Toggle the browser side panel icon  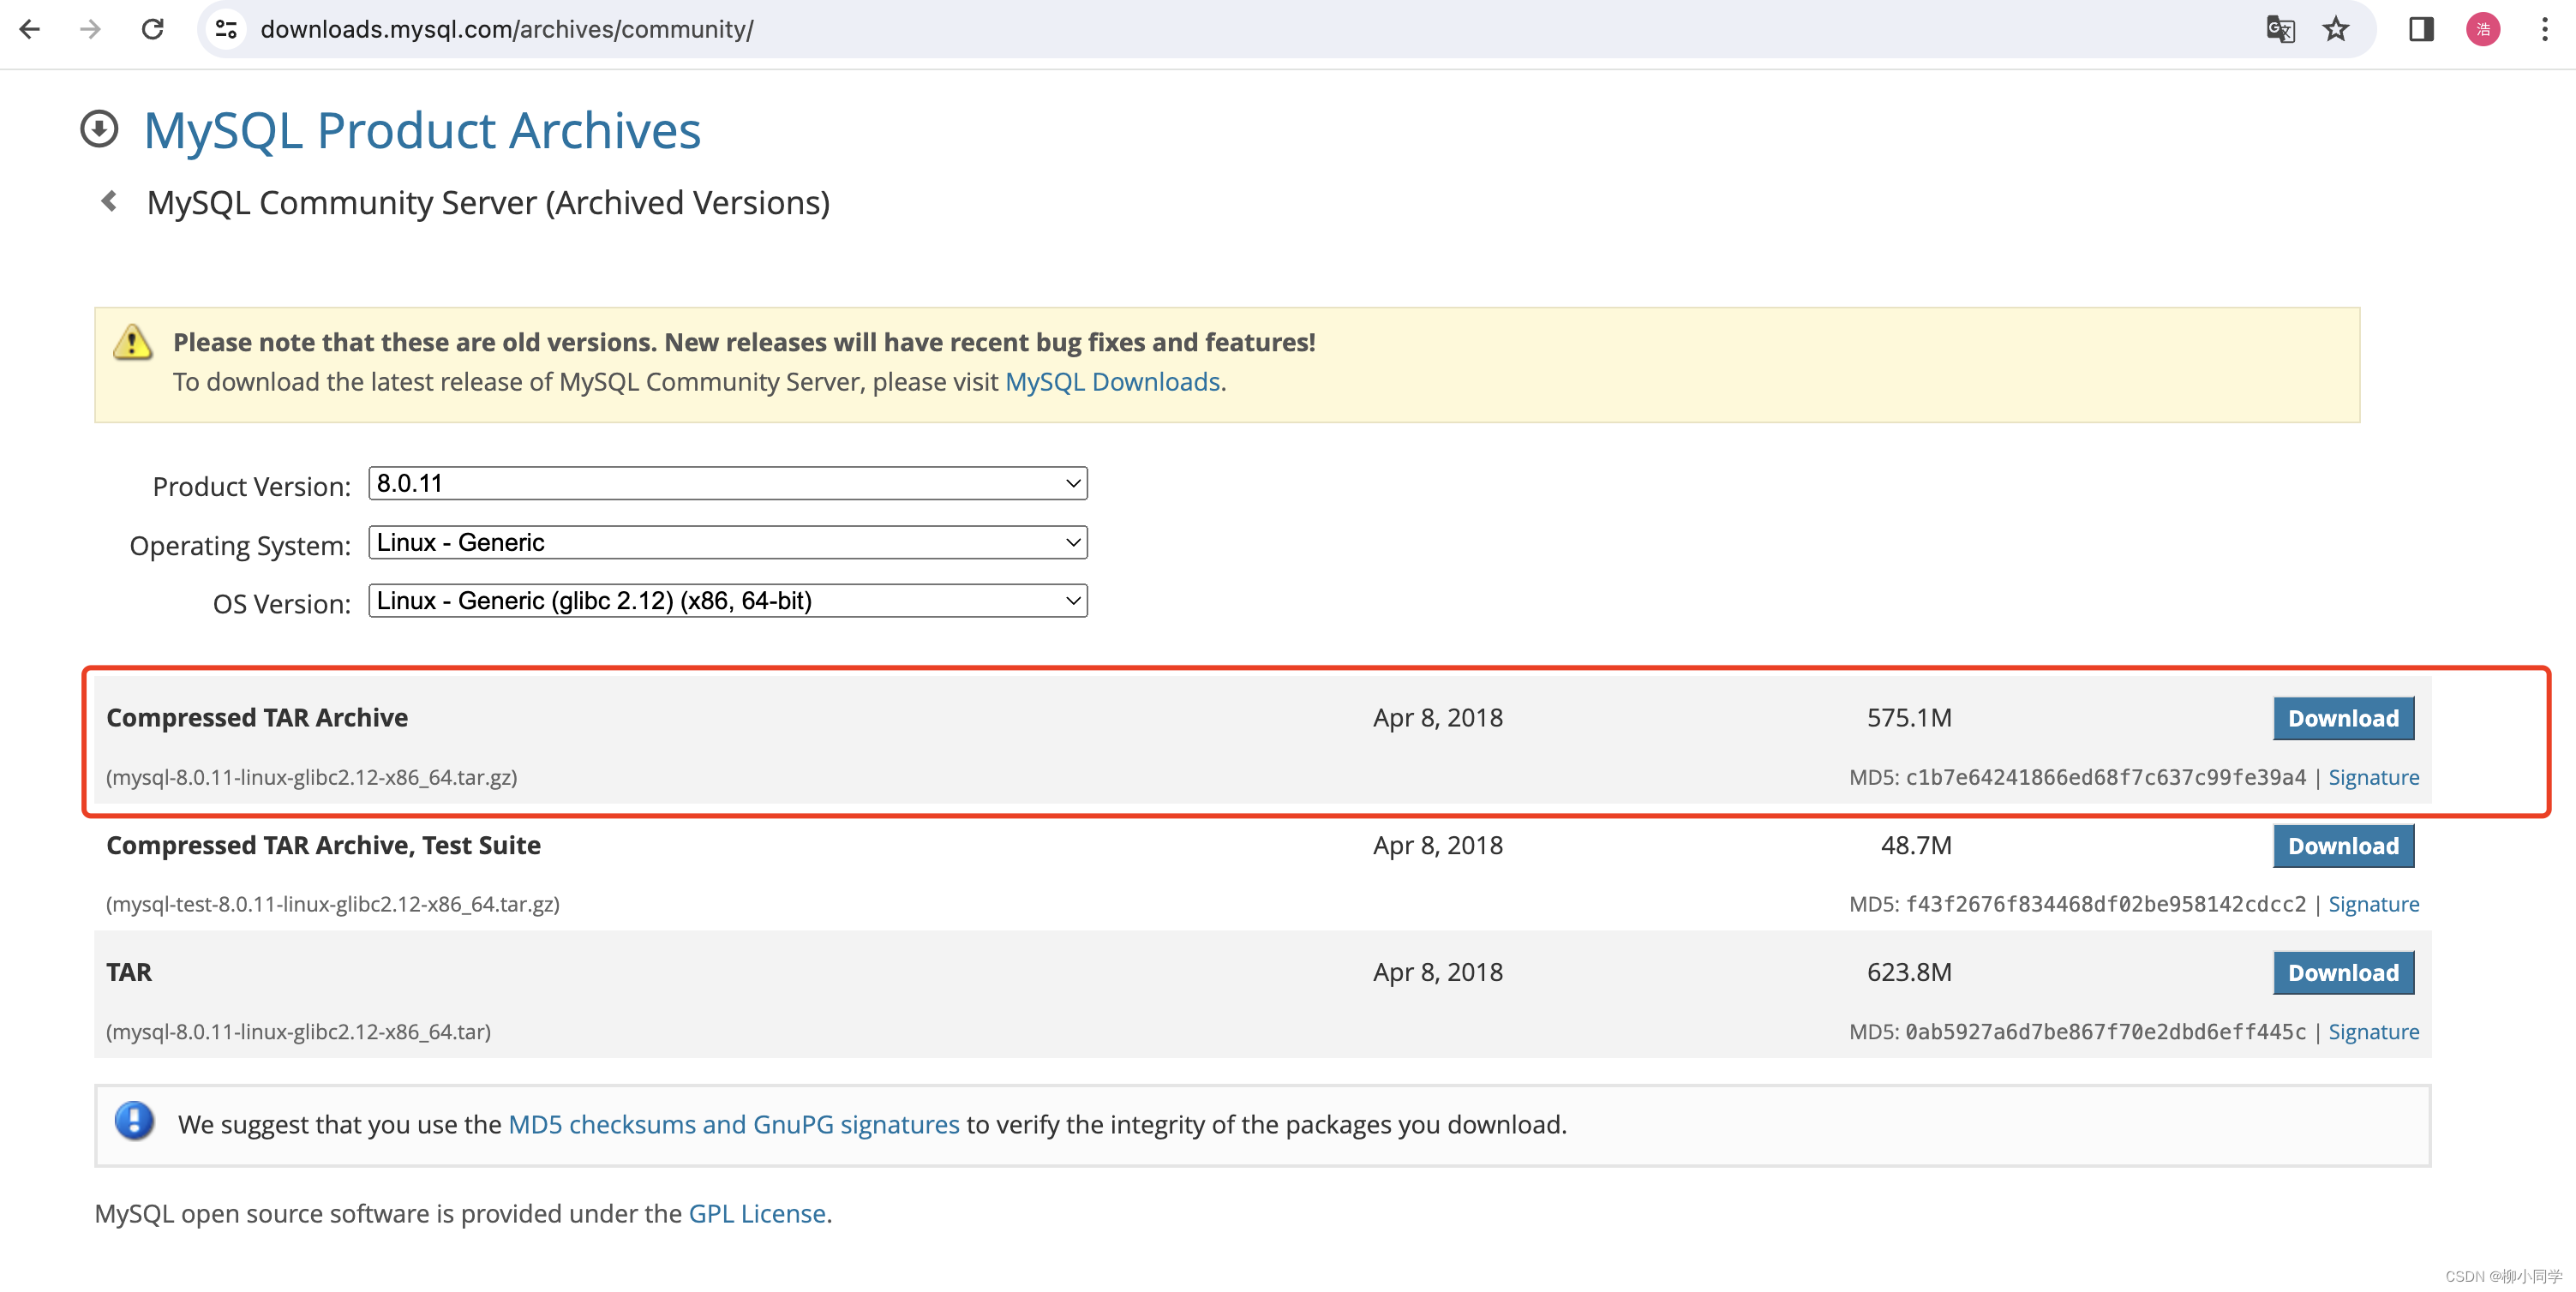pos(2421,29)
